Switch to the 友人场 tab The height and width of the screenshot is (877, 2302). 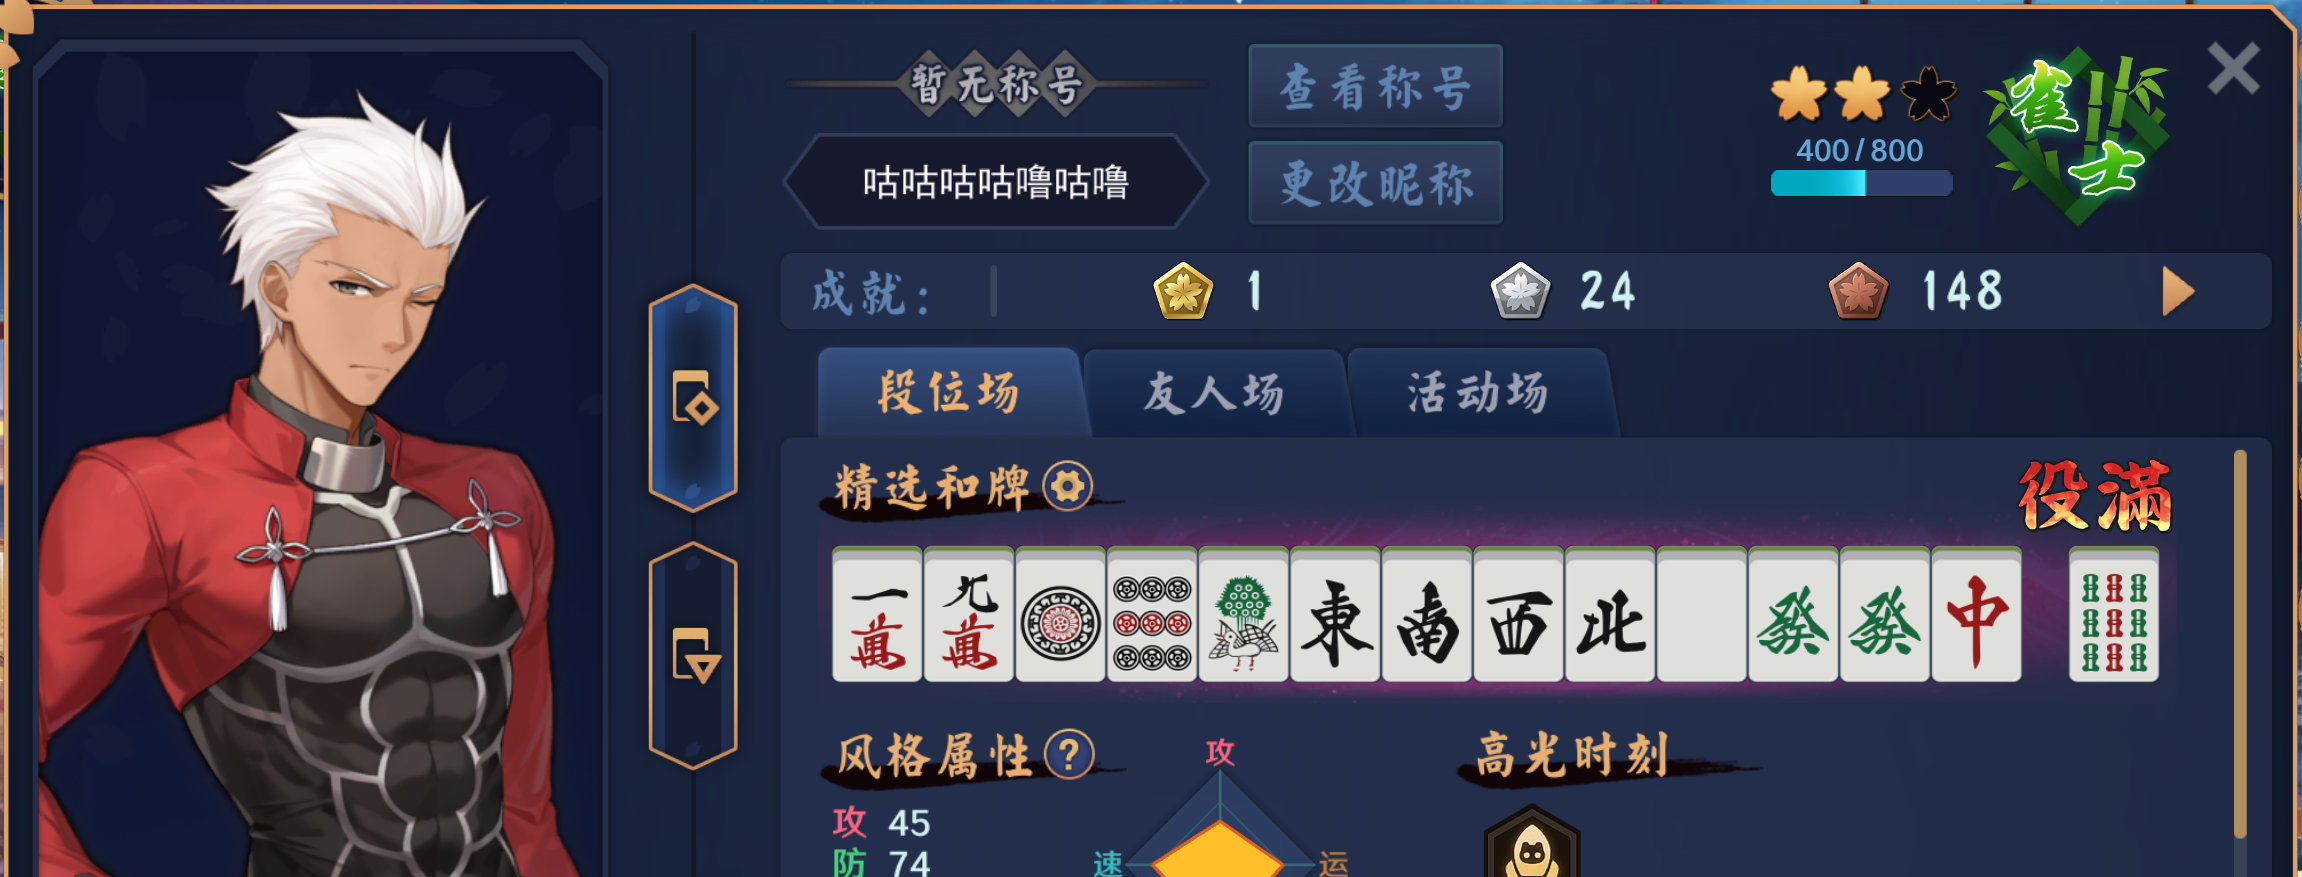(1214, 393)
